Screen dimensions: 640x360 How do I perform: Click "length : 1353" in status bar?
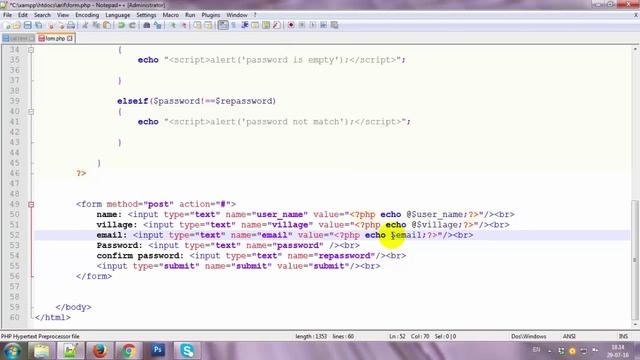(311, 336)
